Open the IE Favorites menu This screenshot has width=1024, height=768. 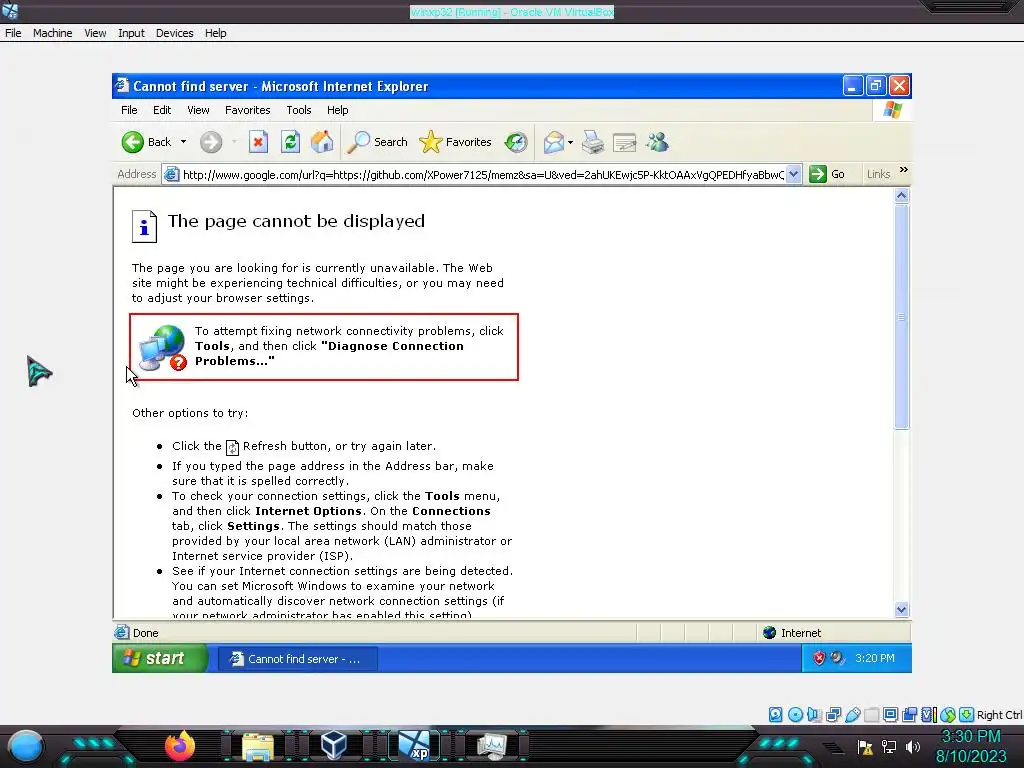(x=248, y=110)
